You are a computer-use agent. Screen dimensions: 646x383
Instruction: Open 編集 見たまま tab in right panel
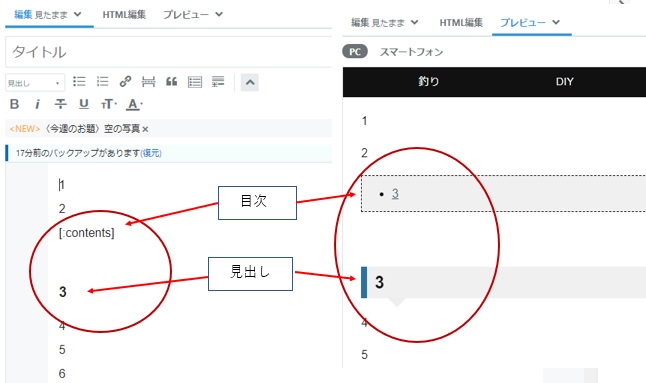tap(378, 23)
